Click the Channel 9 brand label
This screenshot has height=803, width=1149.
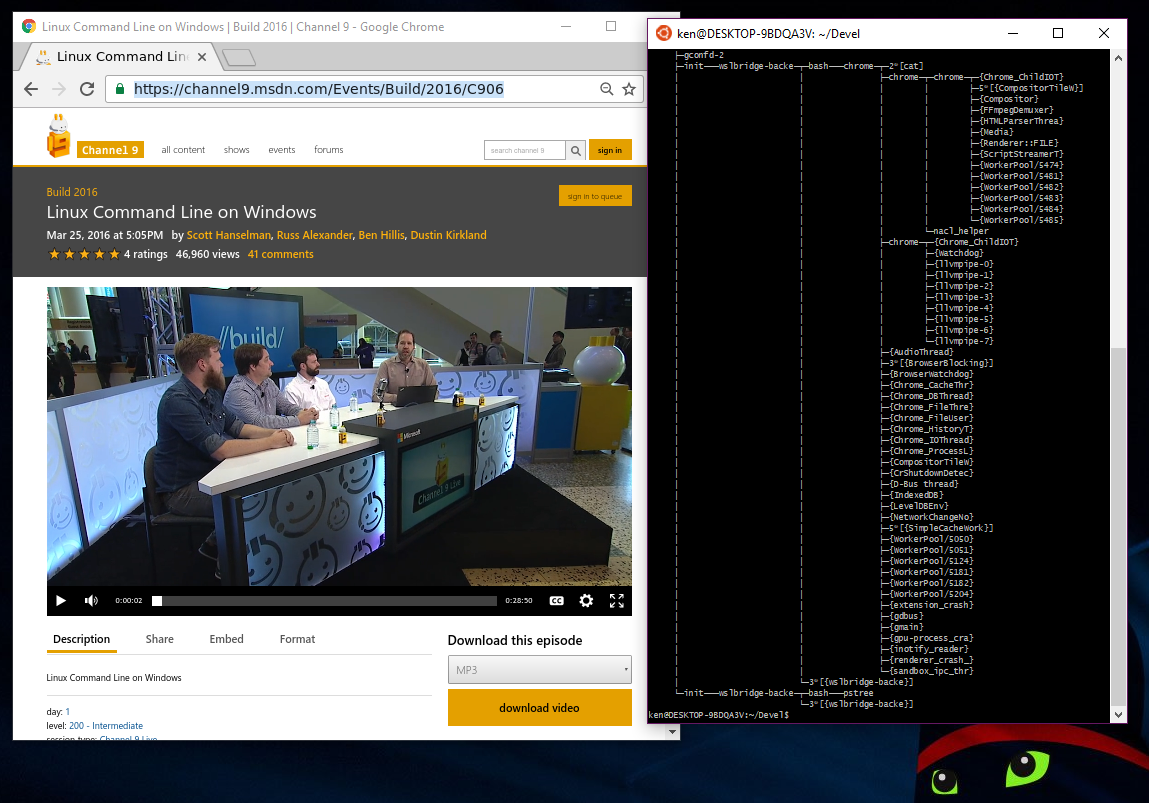(x=110, y=149)
